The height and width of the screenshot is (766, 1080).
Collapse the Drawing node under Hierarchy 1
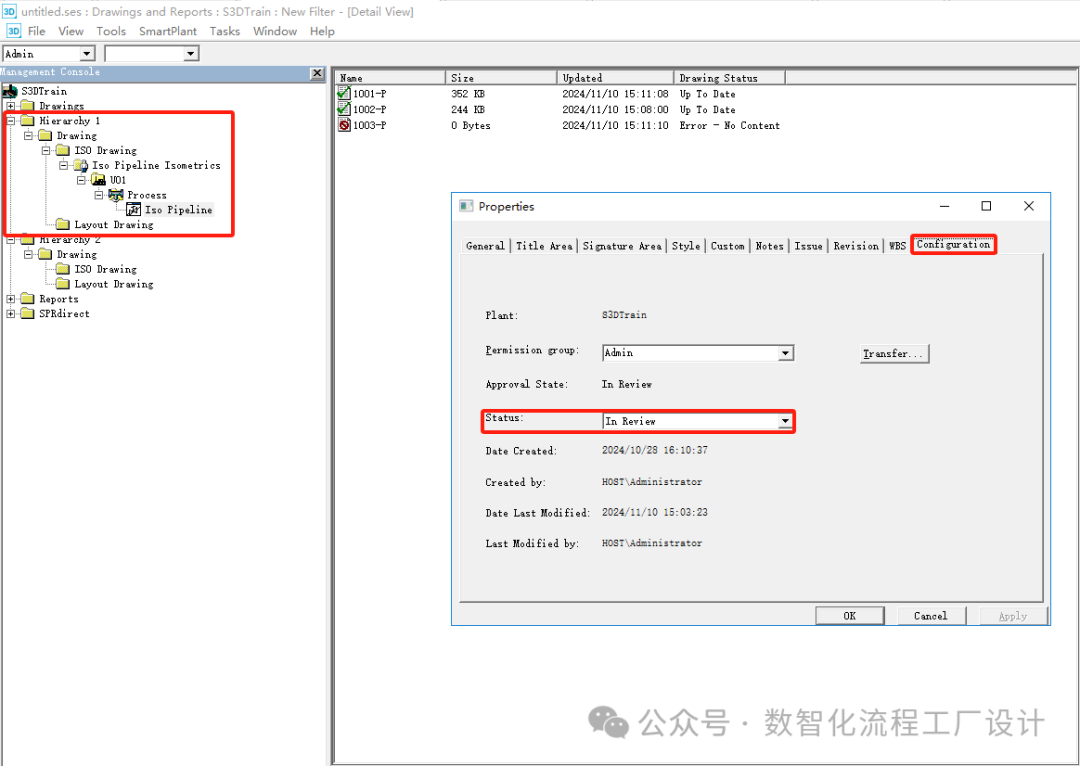tap(28, 136)
